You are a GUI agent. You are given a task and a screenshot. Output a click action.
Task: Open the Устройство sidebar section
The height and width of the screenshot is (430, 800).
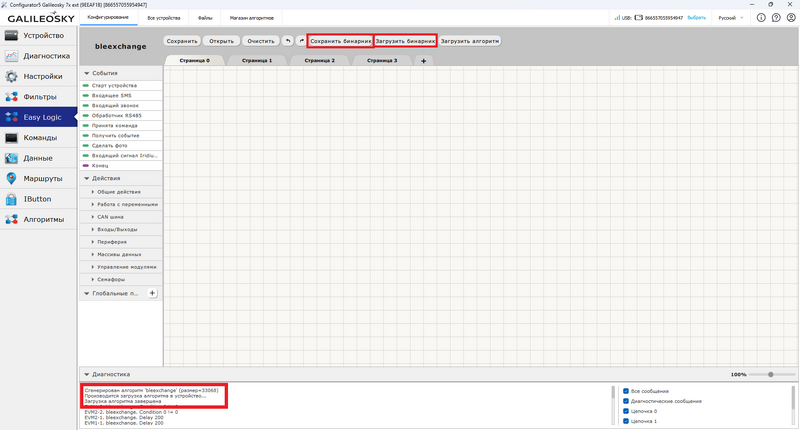tap(38, 36)
